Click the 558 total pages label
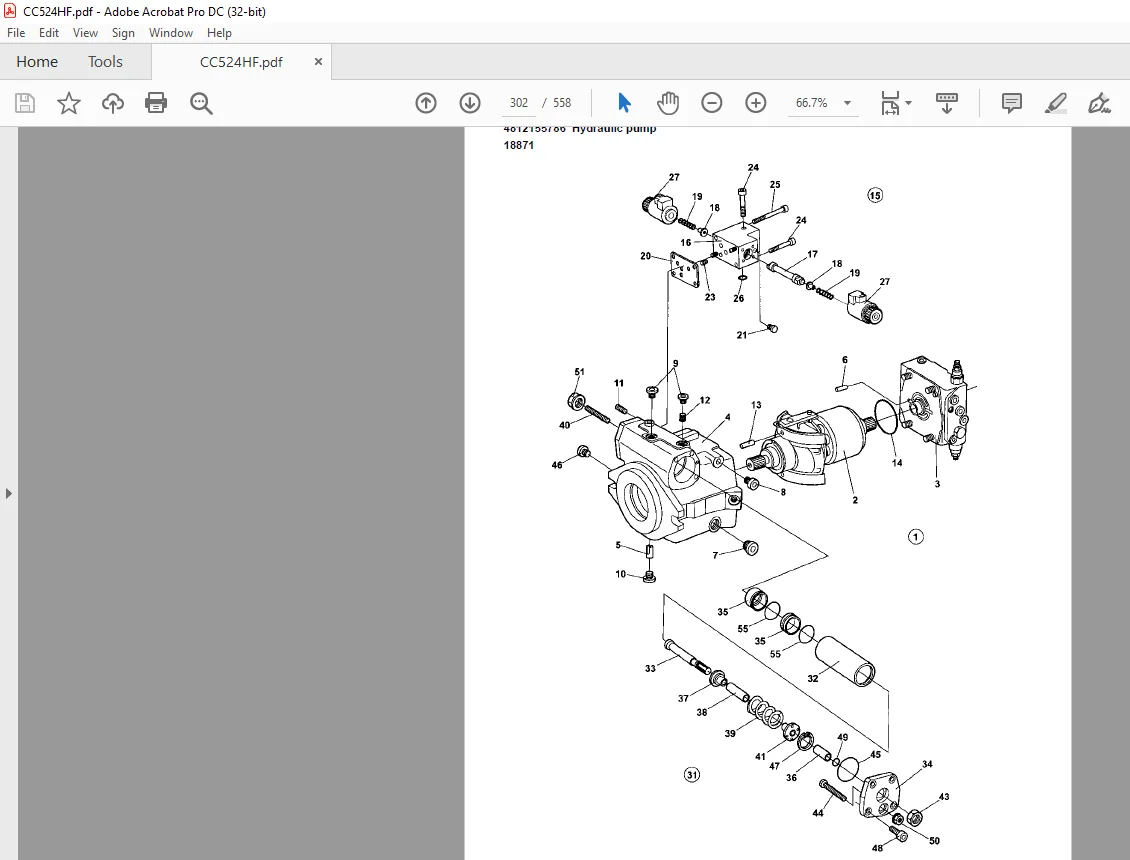This screenshot has height=860, width=1130. click(x=562, y=103)
